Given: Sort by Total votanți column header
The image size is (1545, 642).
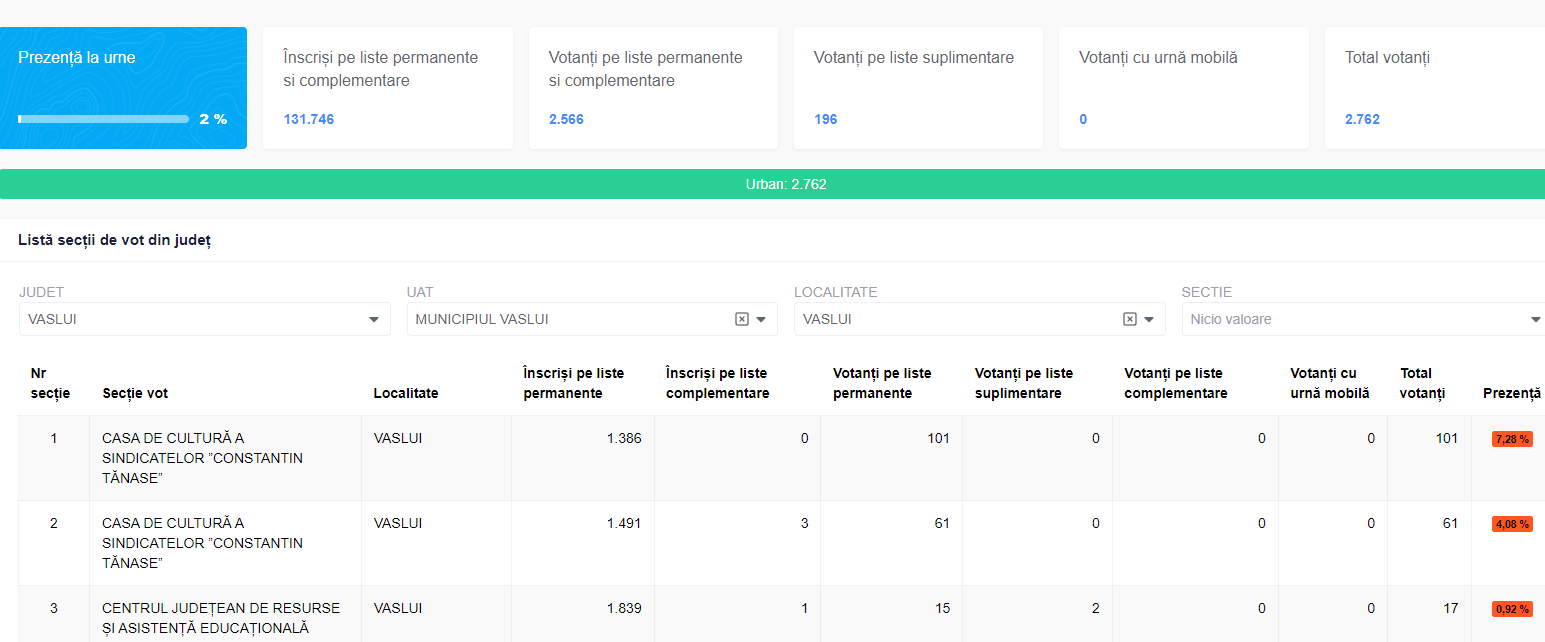Looking at the screenshot, I should tap(1422, 383).
